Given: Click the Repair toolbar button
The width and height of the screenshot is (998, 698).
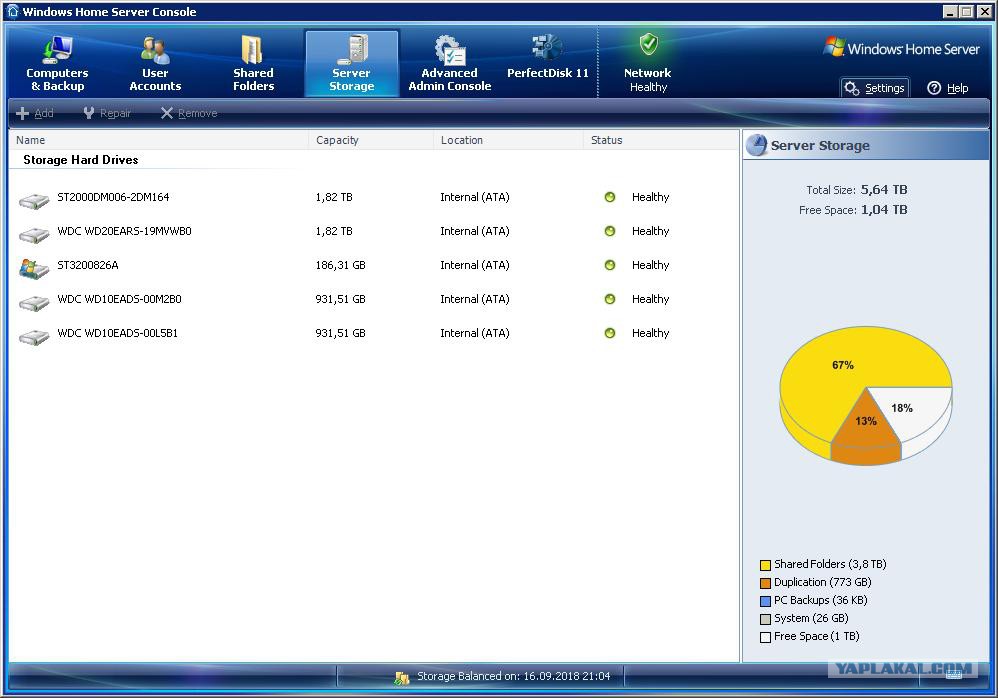Looking at the screenshot, I should [107, 113].
